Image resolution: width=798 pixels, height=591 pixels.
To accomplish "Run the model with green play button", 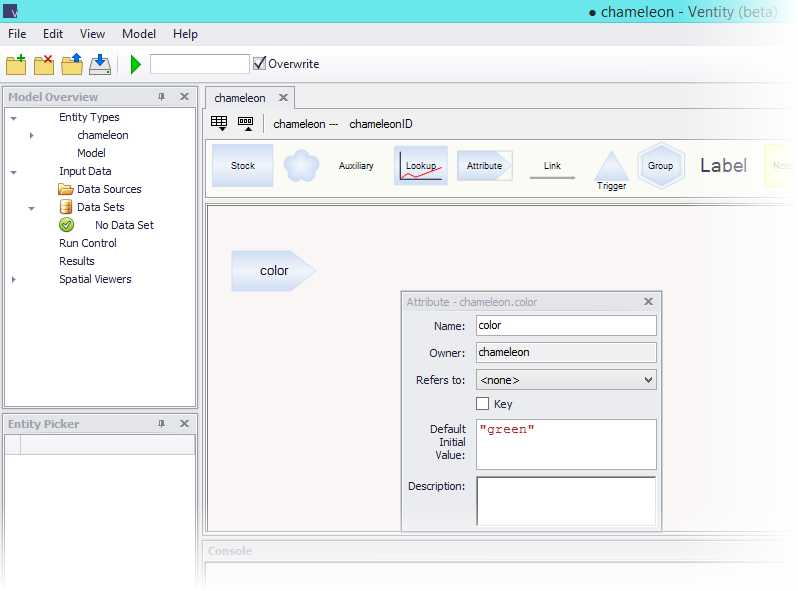I will click(x=135, y=65).
